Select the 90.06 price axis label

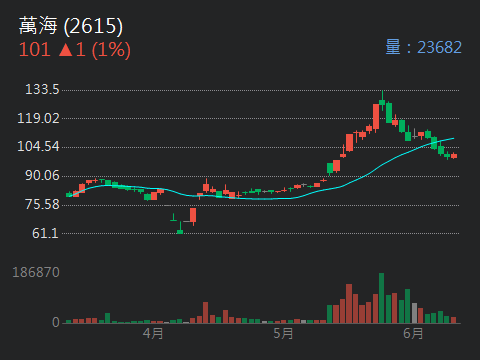[x=42, y=176]
